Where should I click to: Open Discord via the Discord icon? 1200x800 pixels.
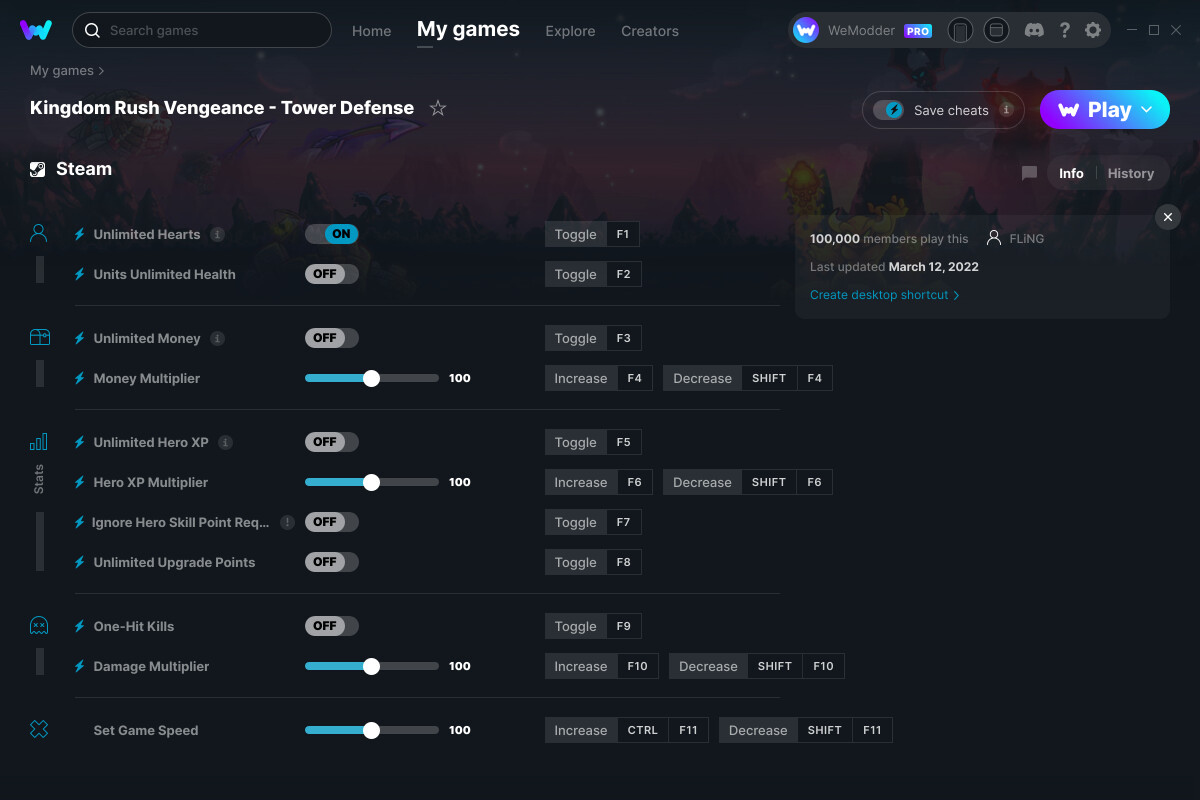pos(1035,30)
